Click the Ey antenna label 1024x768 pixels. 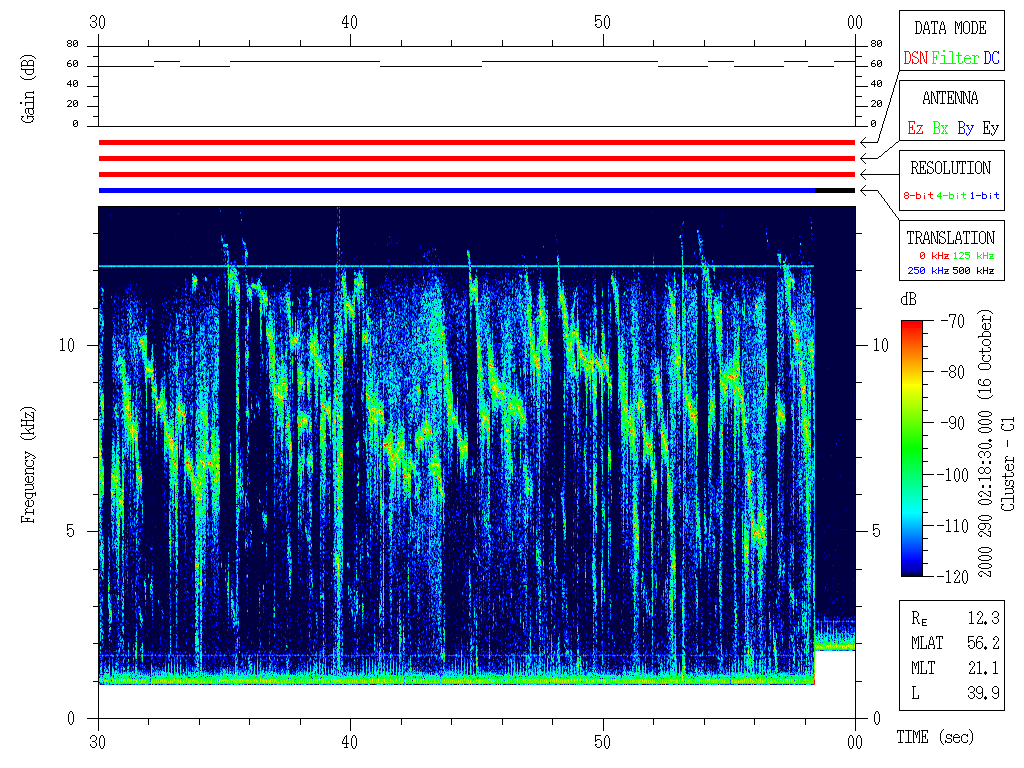click(990, 128)
